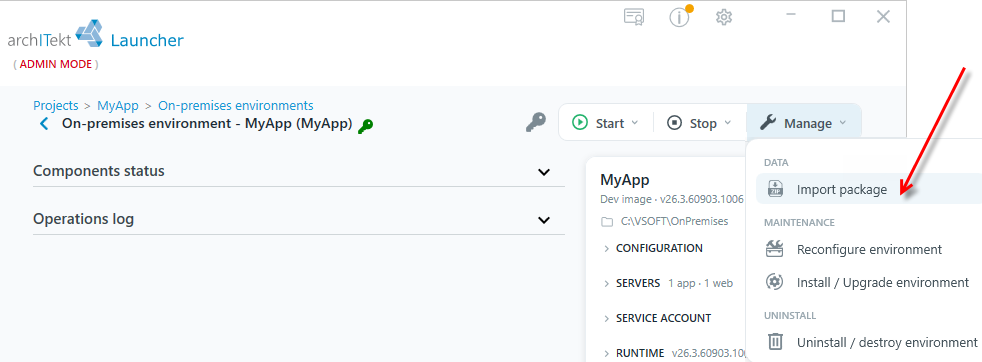Click the Manage button label
The width and height of the screenshot is (982, 362).
[x=808, y=123]
